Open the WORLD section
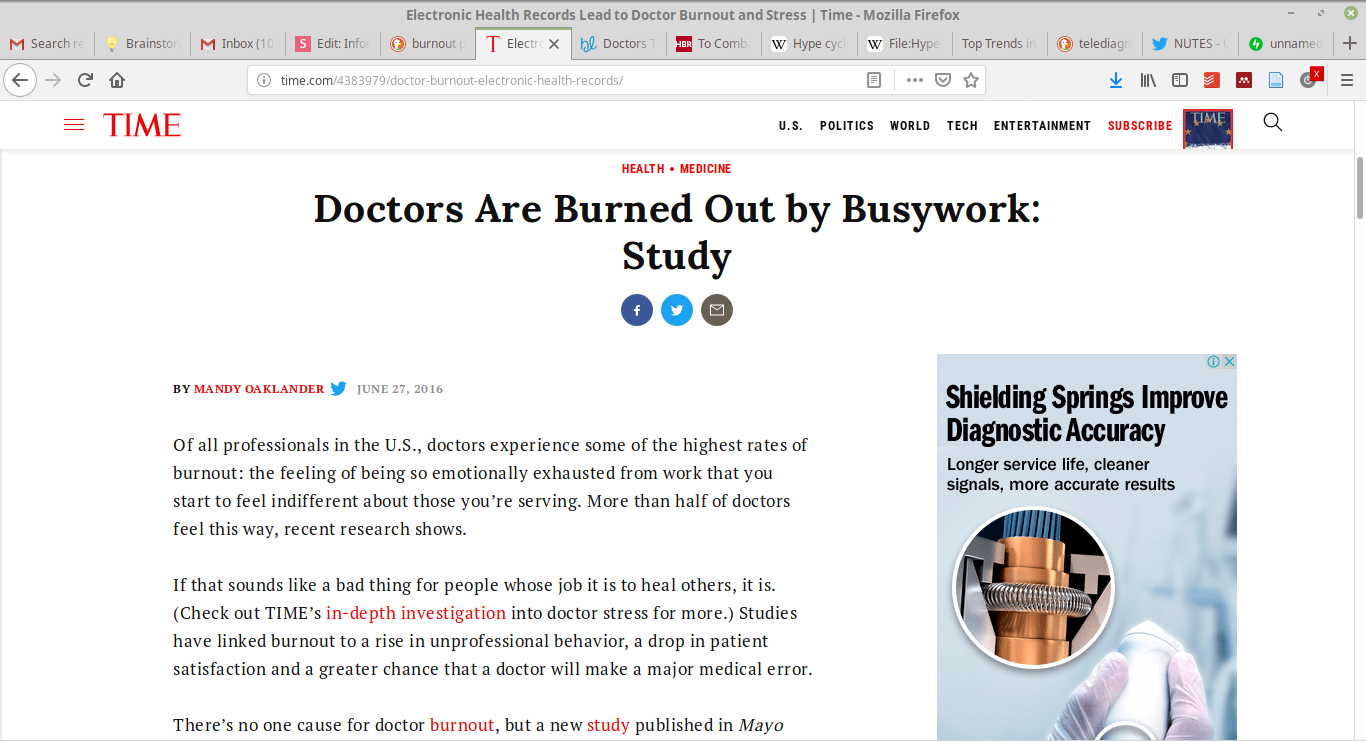This screenshot has height=741, width=1366. pos(910,126)
